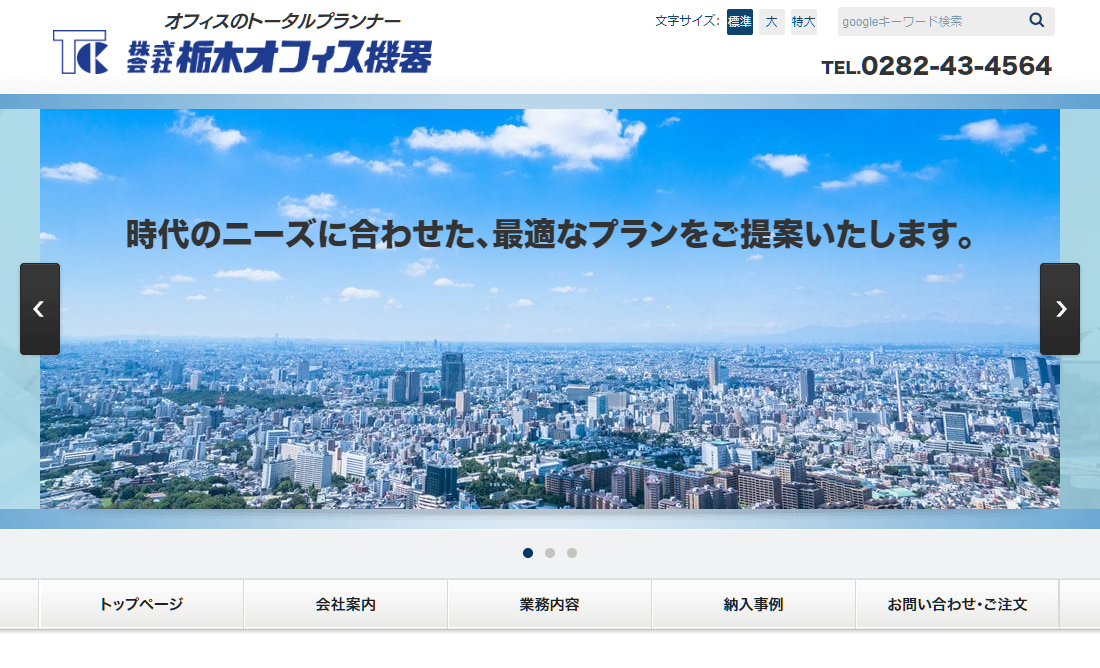The image size is (1100, 668).
Task: Open the 会社案内 navigation item
Action: coord(345,604)
